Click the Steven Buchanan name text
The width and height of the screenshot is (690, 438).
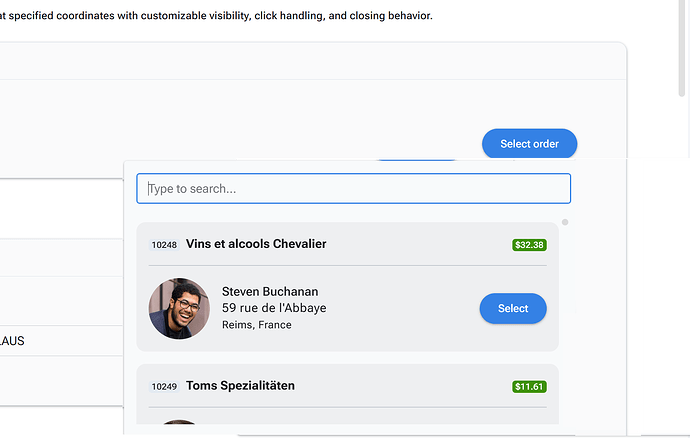pos(270,291)
